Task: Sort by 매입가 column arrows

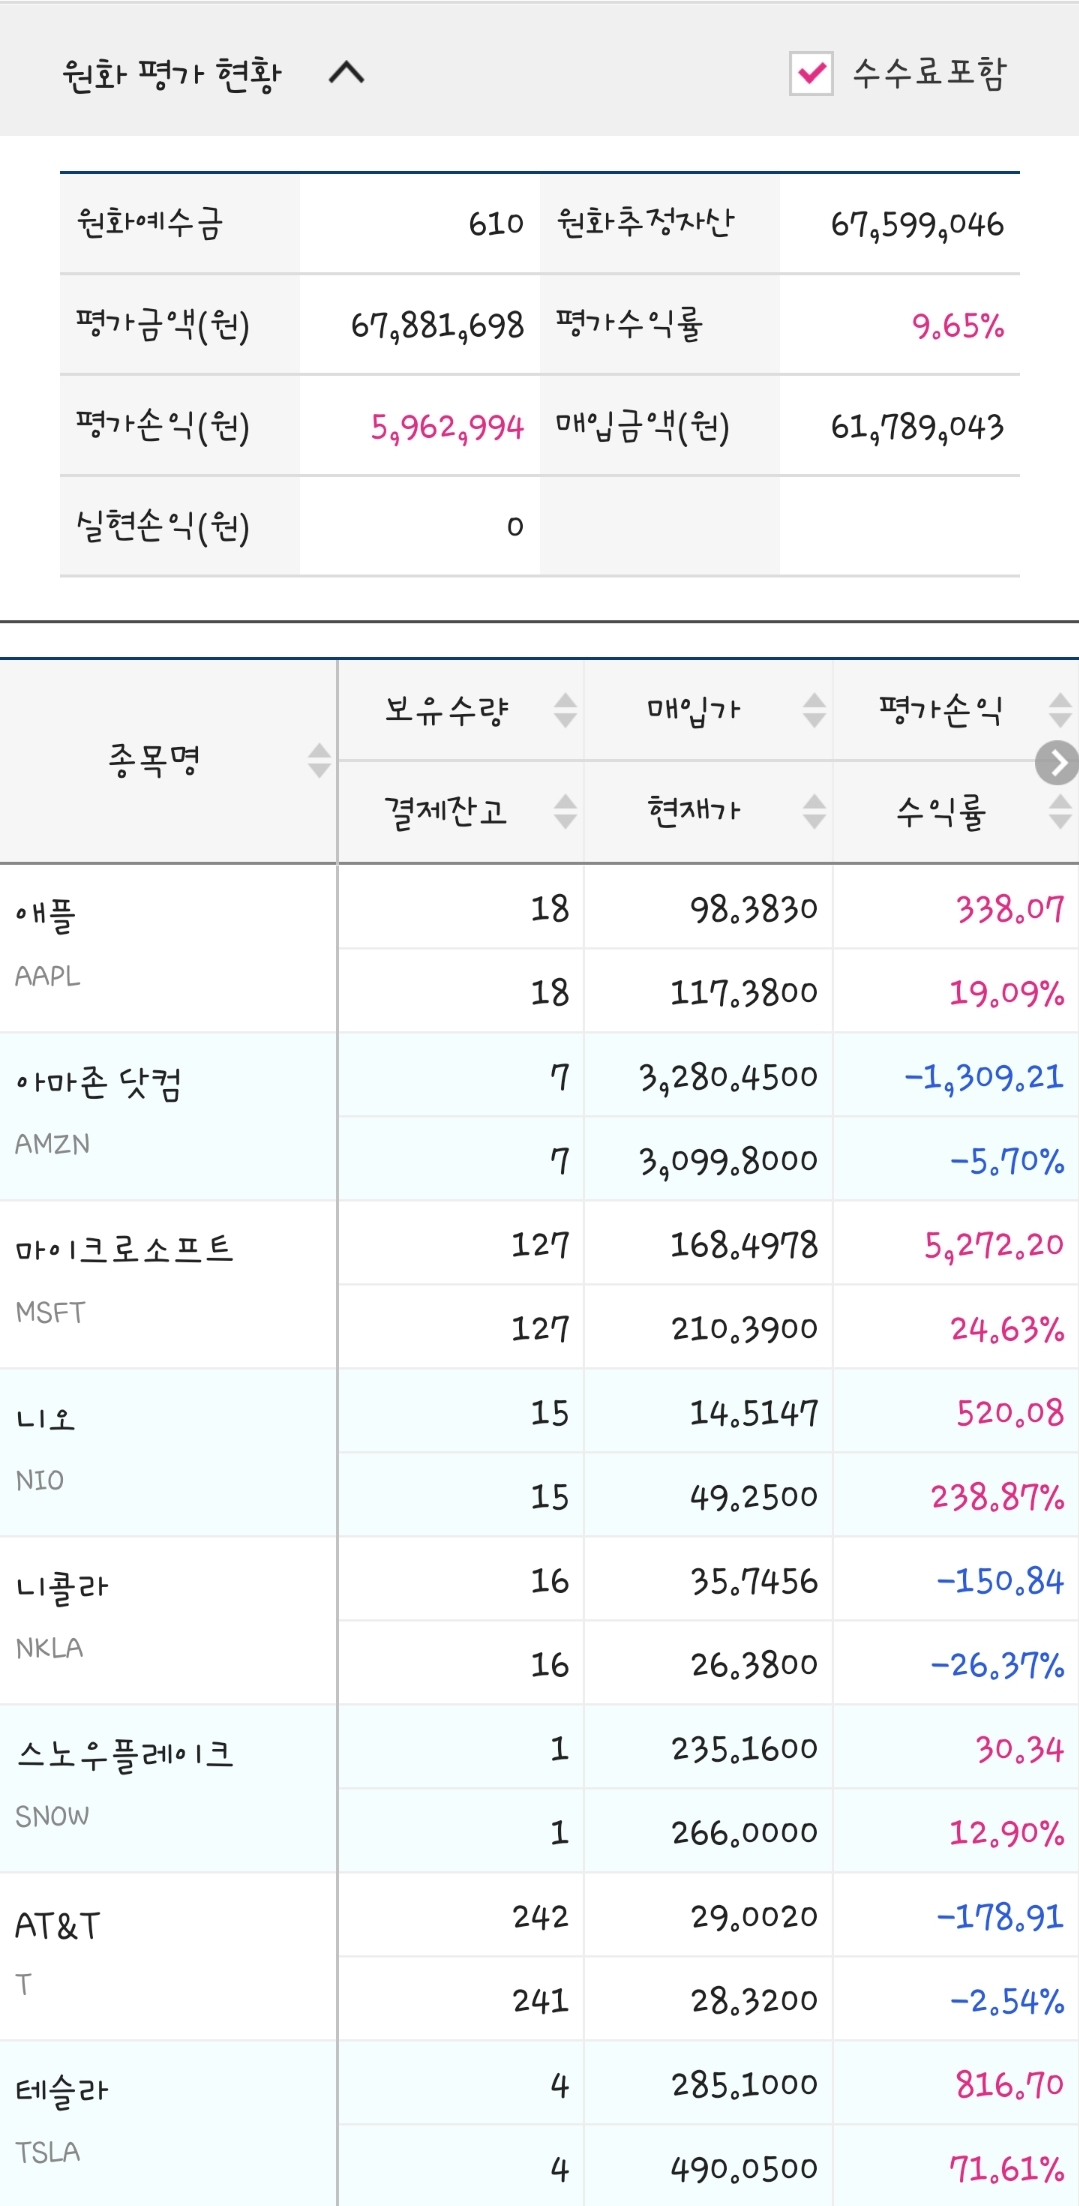Action: pos(815,710)
